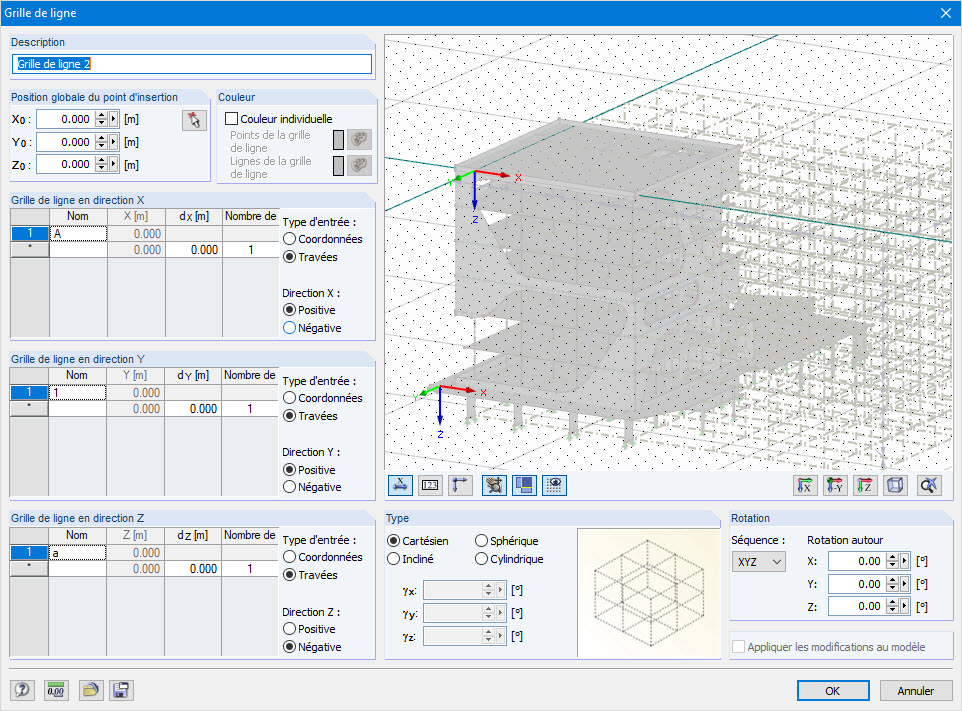Click the X0 value input field

tap(66, 119)
